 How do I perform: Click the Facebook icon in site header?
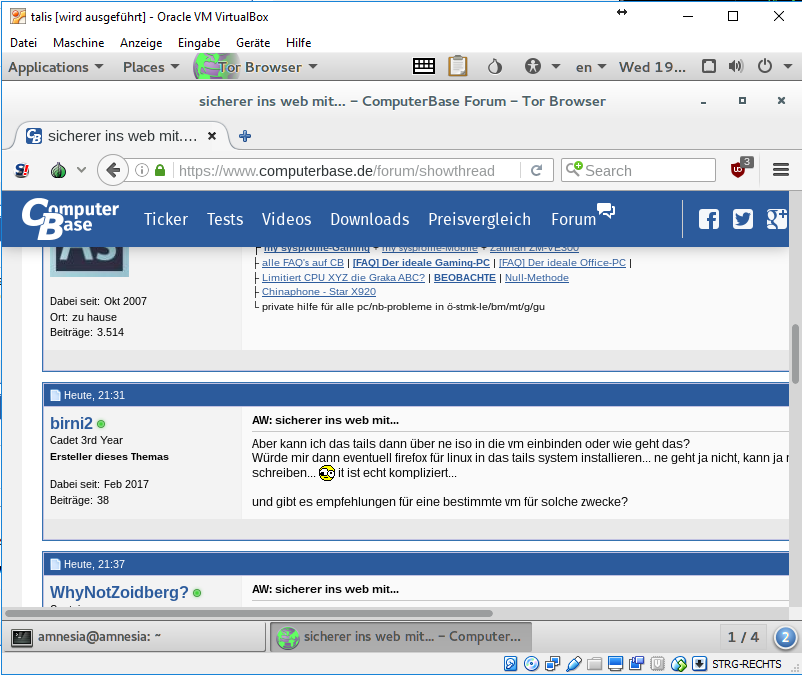(708, 219)
